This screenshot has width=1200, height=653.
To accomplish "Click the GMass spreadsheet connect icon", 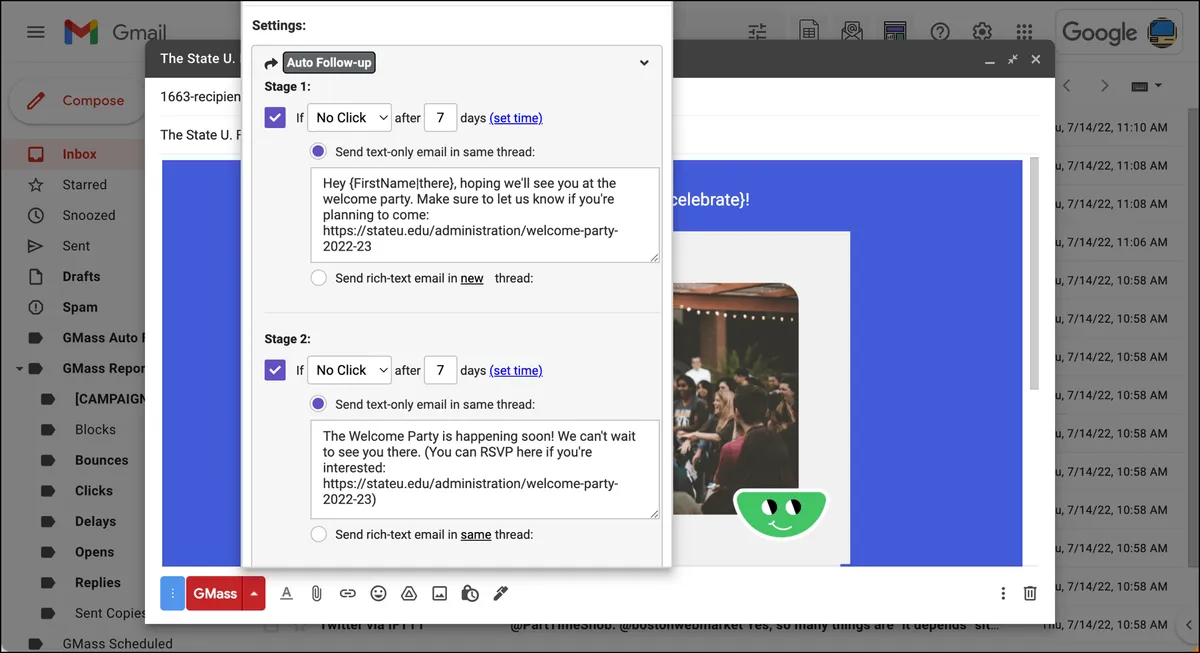I will point(808,32).
